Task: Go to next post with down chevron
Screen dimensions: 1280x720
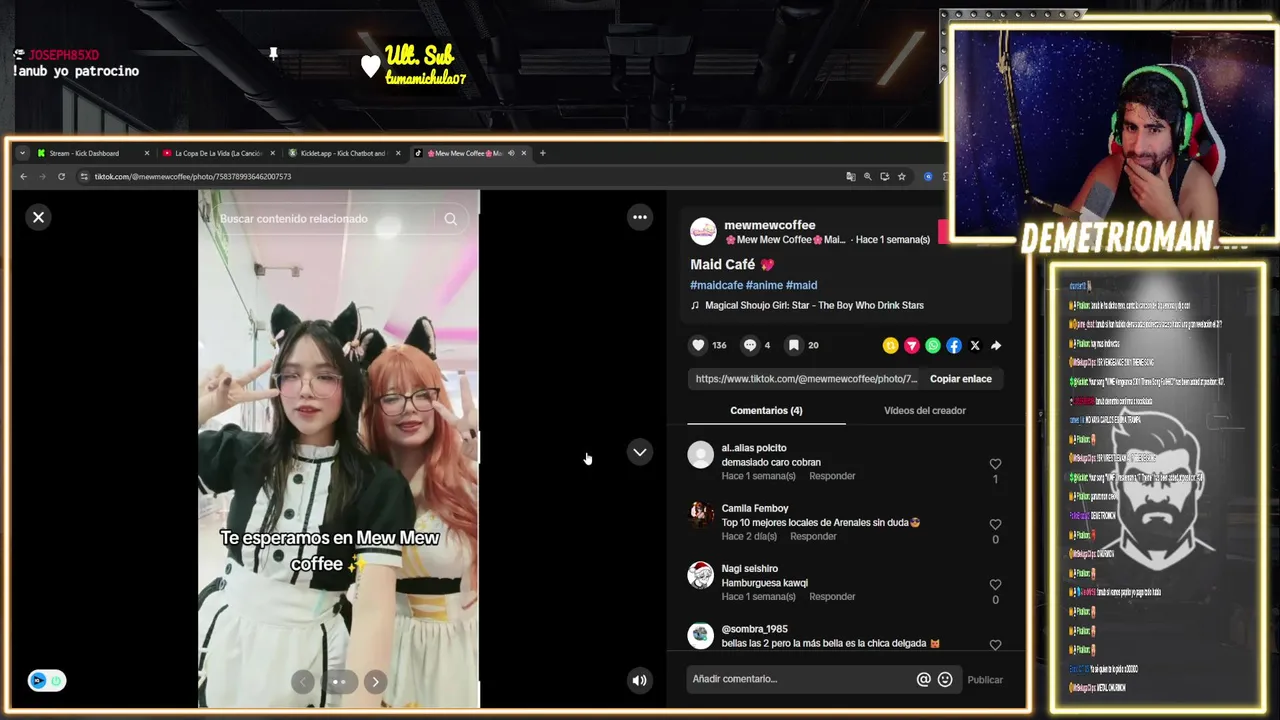Action: (640, 452)
